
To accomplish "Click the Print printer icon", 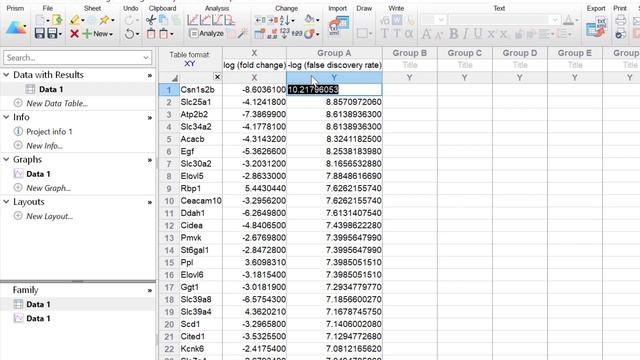I will (x=621, y=20).
